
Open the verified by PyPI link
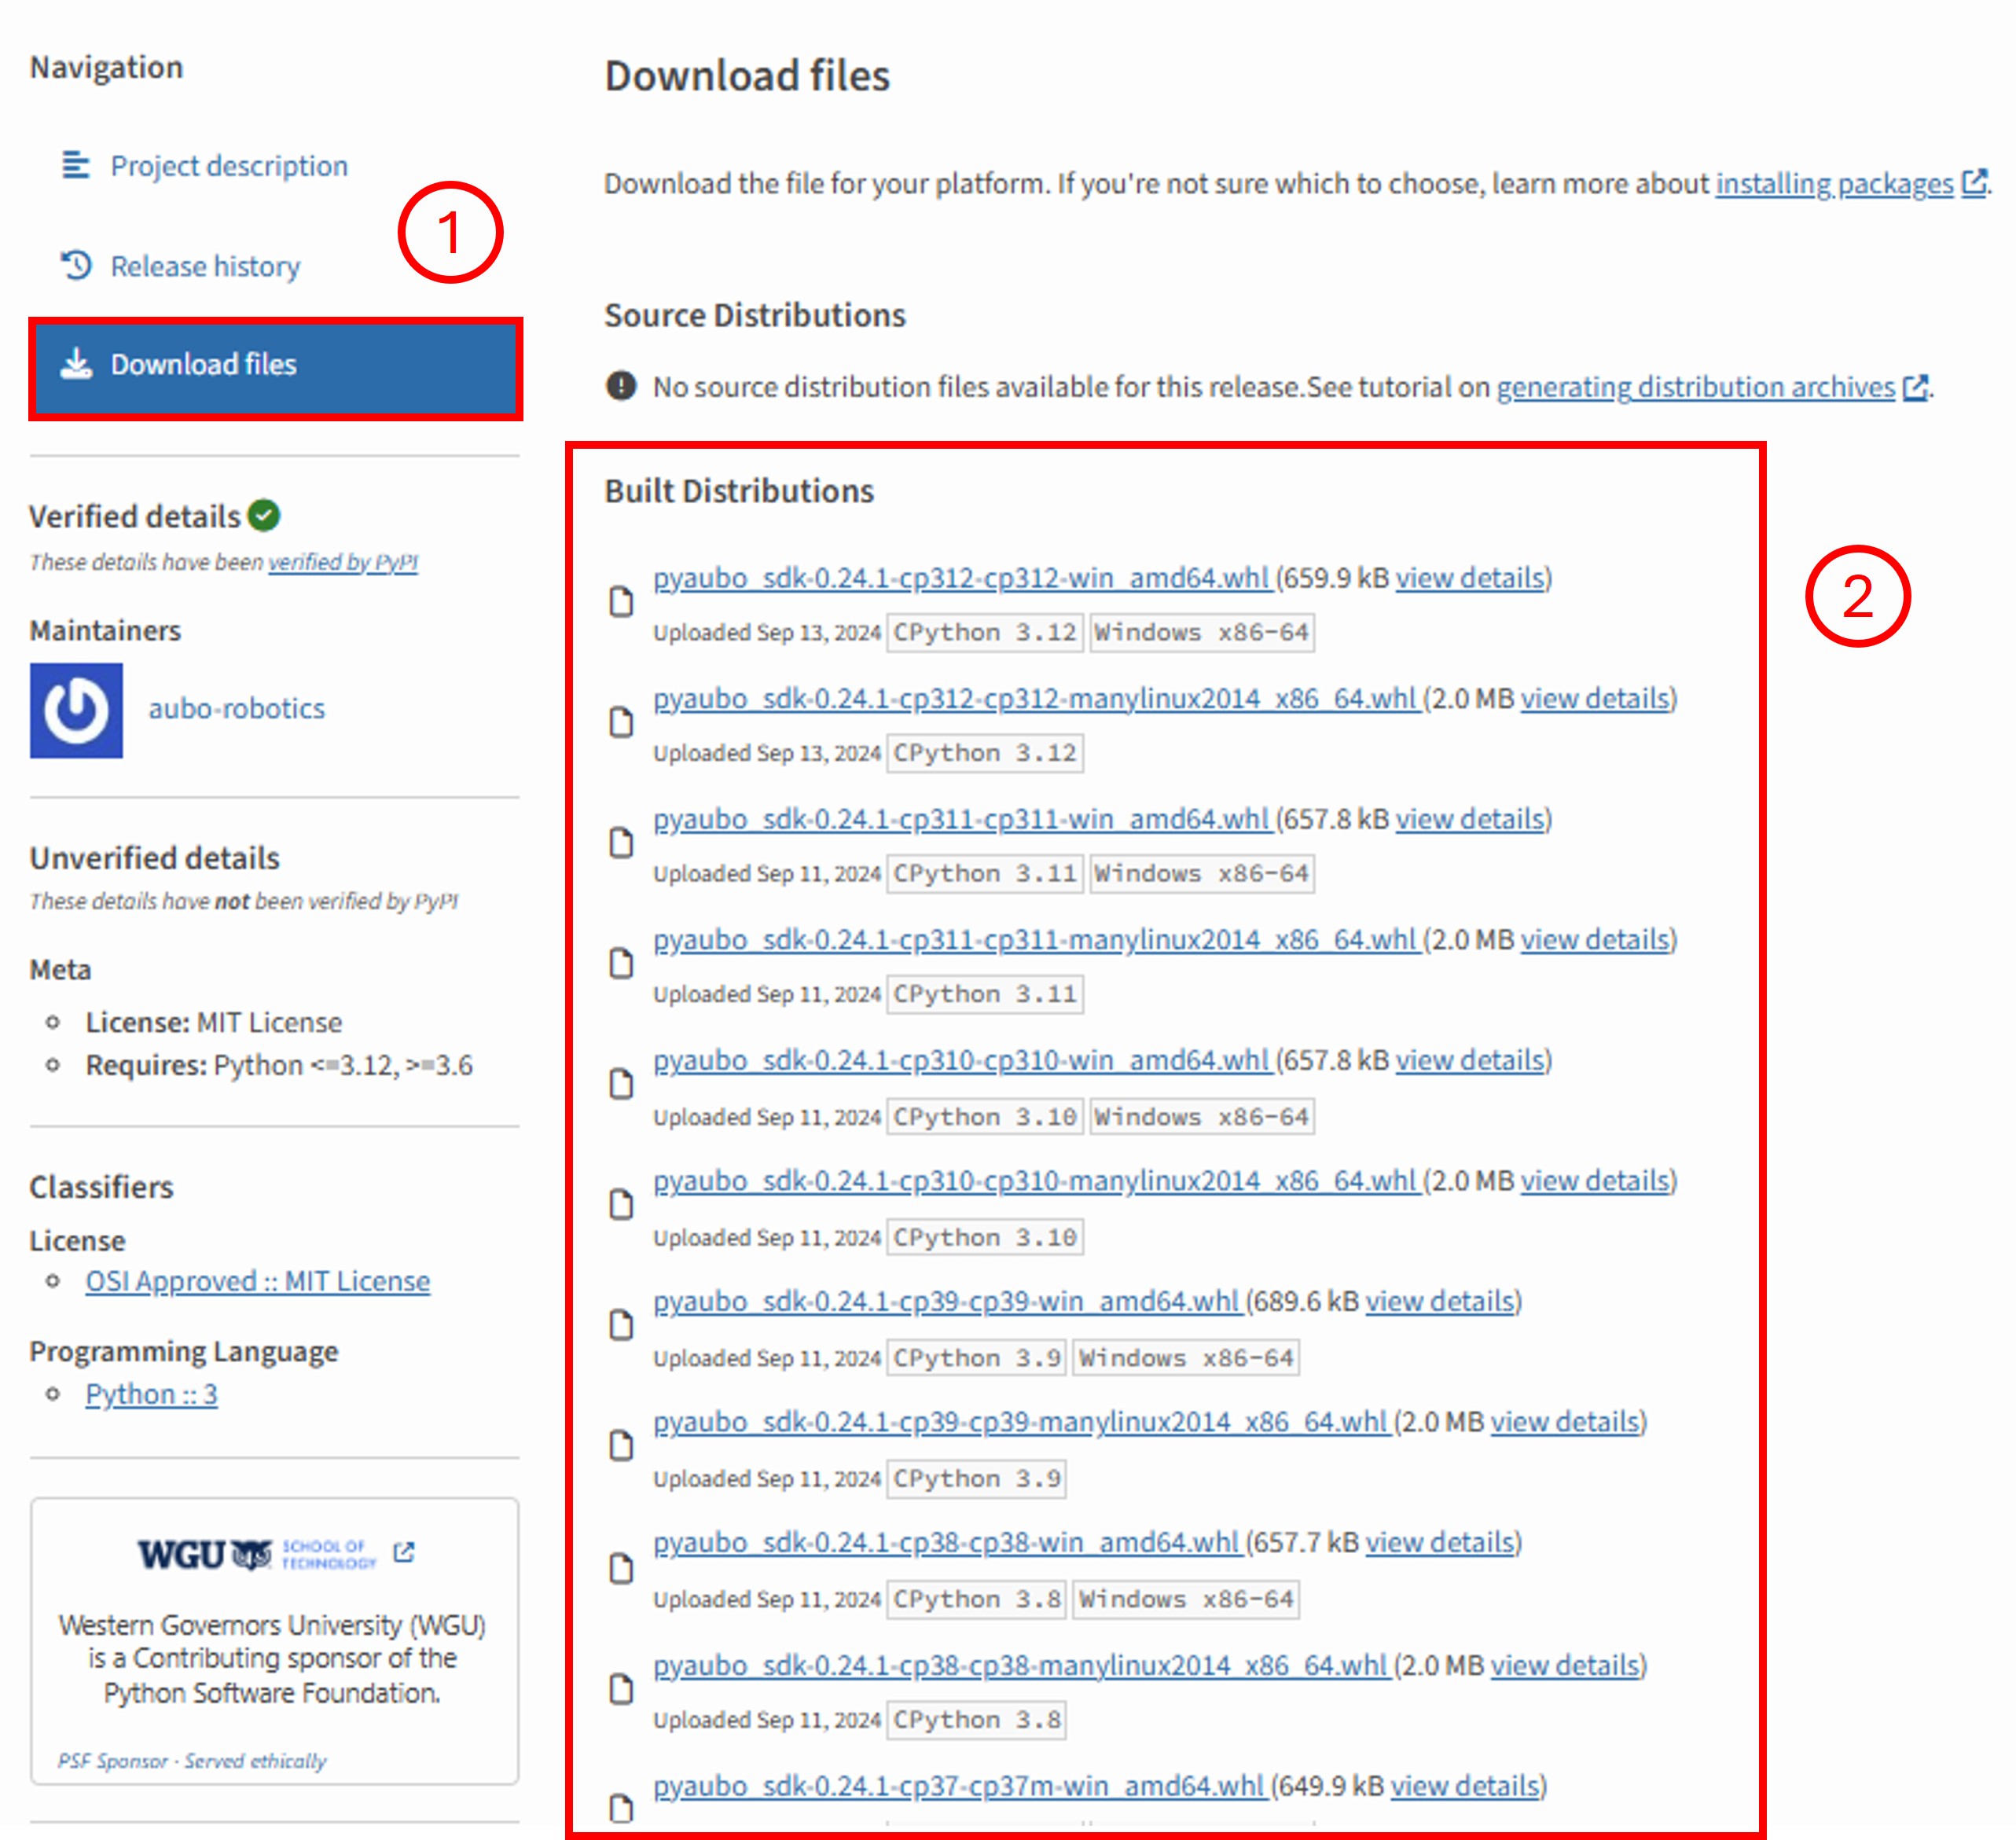343,562
